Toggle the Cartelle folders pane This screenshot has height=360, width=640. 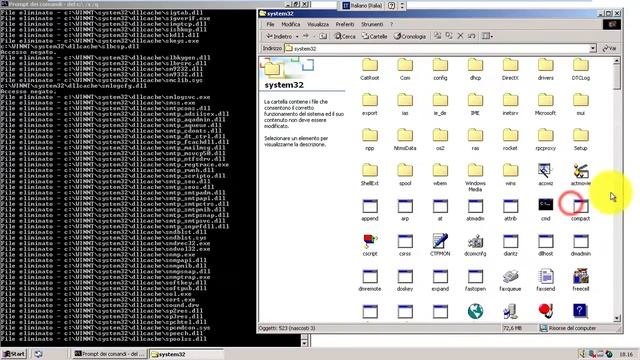374,36
